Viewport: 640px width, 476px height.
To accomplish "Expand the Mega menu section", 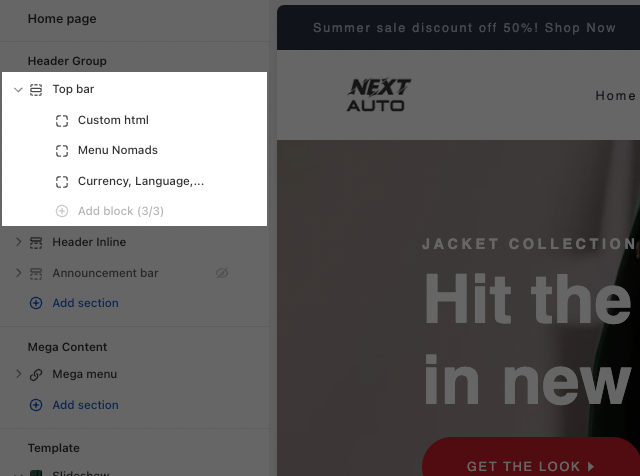I will point(18,374).
